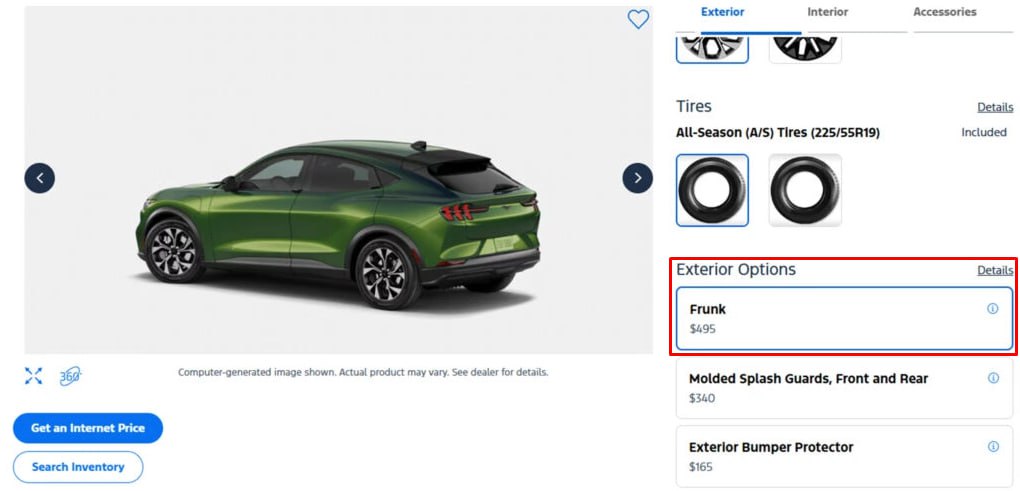Select Molded Splash Guards option

click(x=820, y=388)
